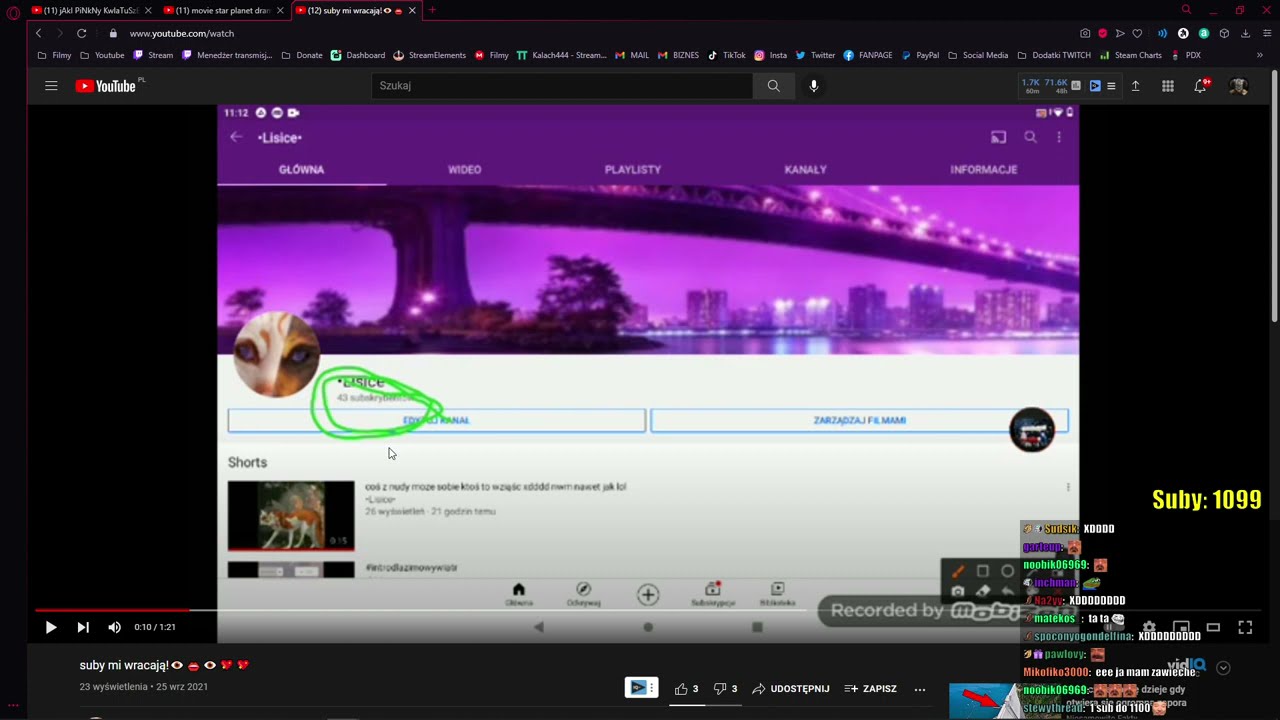Go back in browser
The height and width of the screenshot is (720, 1280).
point(38,33)
